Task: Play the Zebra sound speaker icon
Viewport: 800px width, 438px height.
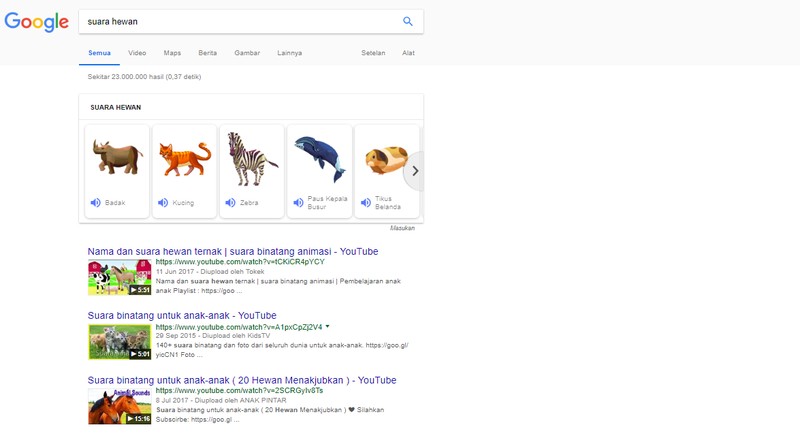Action: click(230, 203)
